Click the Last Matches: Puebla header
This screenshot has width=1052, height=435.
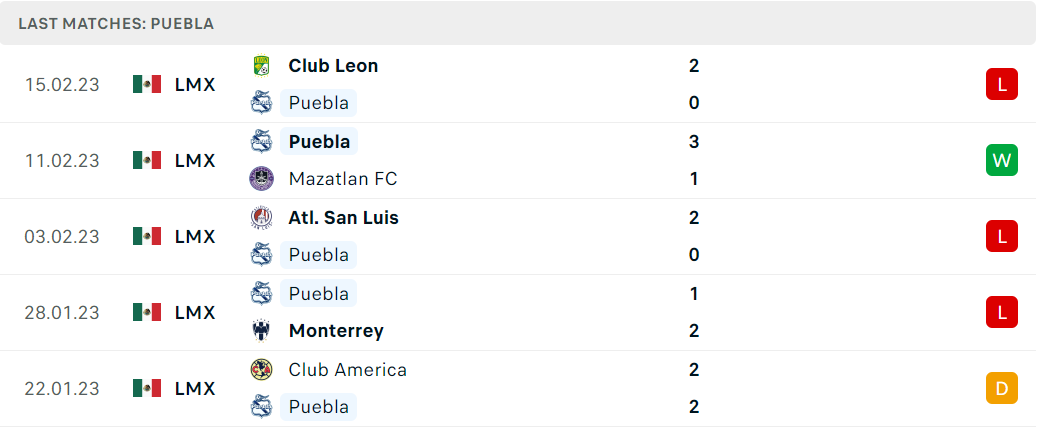(116, 23)
